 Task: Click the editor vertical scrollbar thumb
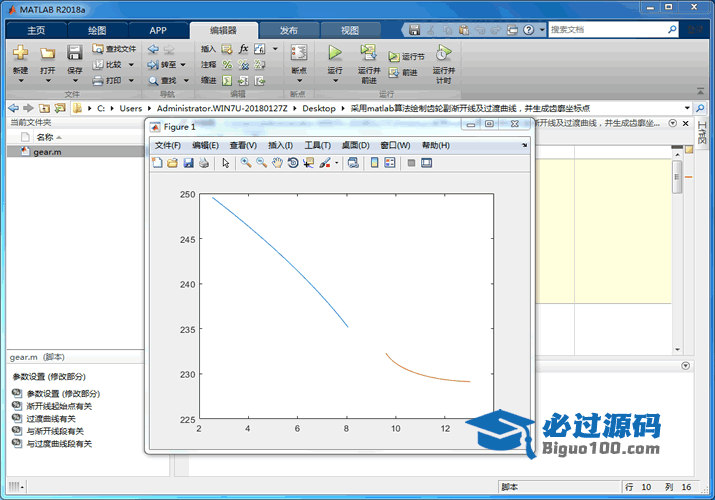coord(677,177)
